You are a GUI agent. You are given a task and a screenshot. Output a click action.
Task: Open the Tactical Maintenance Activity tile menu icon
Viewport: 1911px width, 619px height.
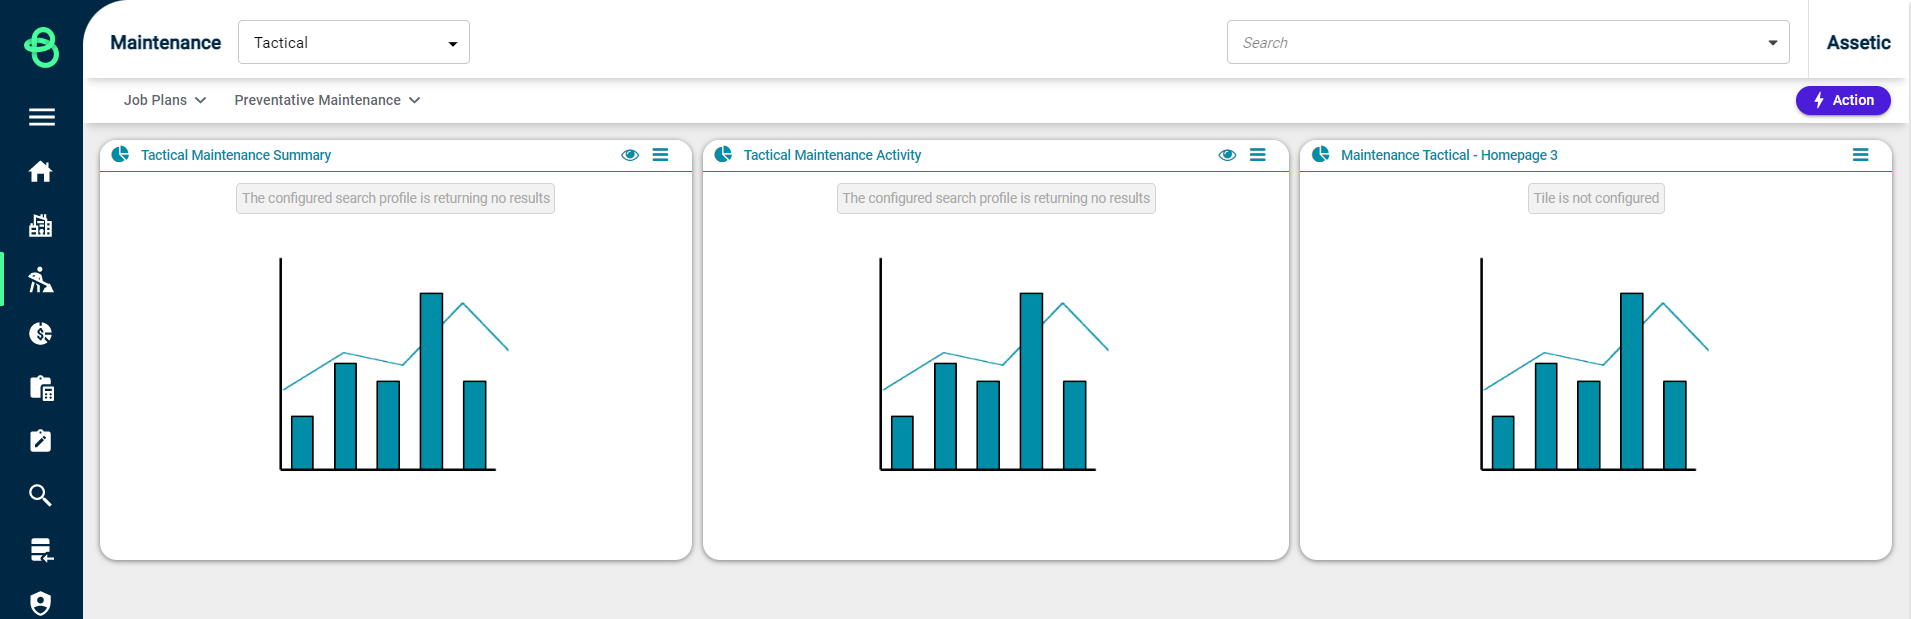1258,155
